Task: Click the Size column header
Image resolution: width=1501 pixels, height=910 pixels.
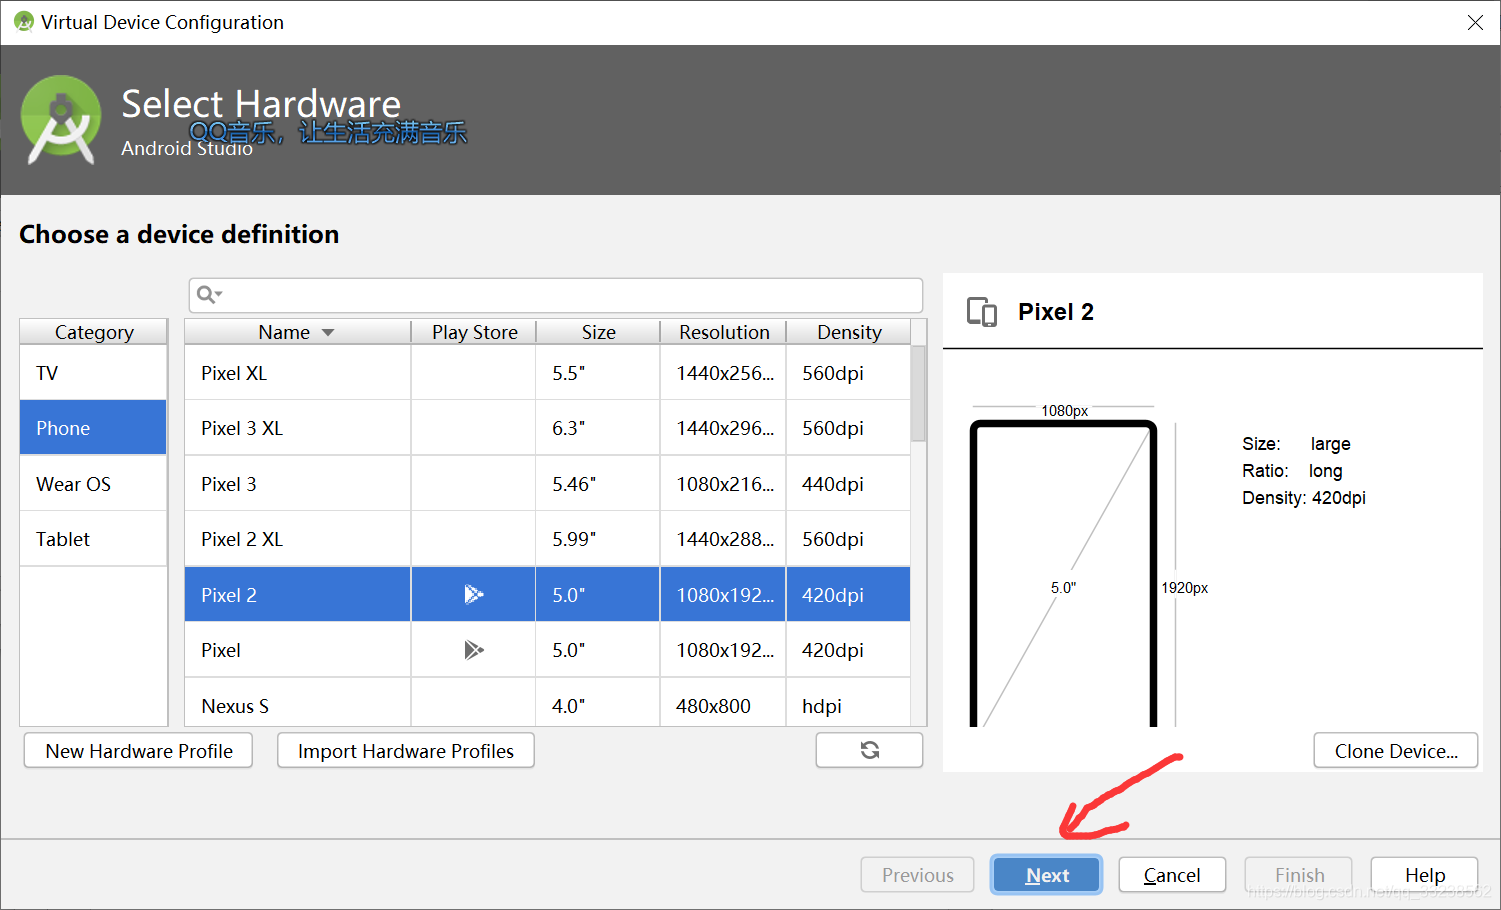Action: tap(598, 332)
